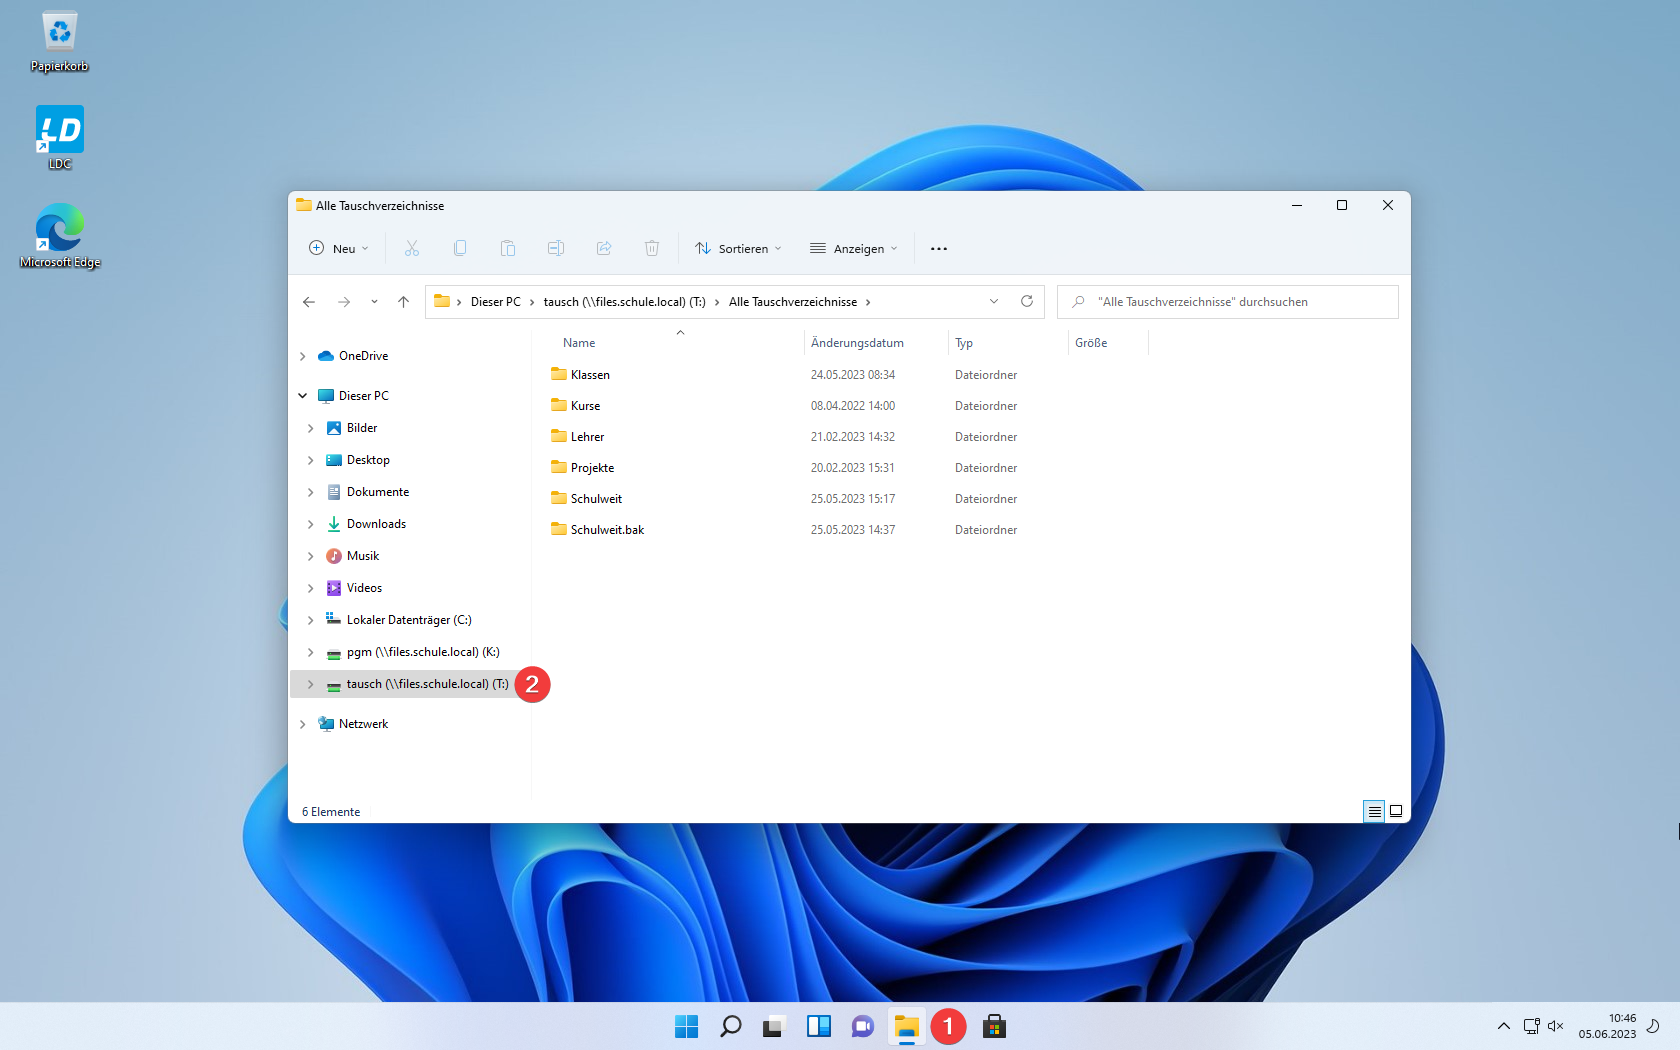Open Microsoft Store from taskbar

pyautogui.click(x=994, y=1026)
